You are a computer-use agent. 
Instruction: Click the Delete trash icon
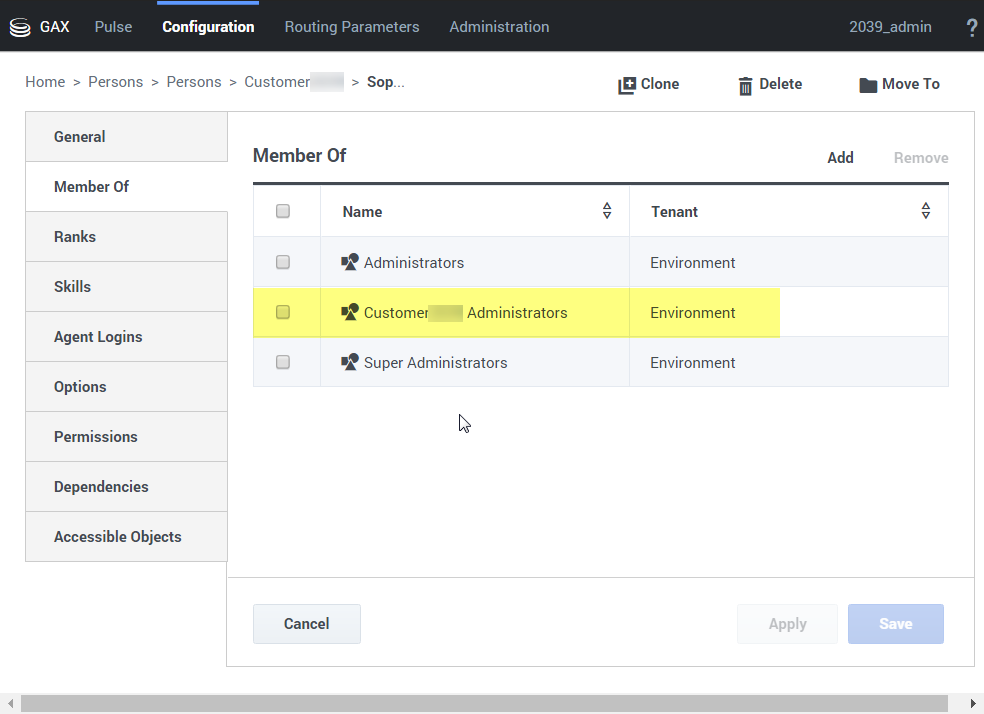[x=745, y=85]
